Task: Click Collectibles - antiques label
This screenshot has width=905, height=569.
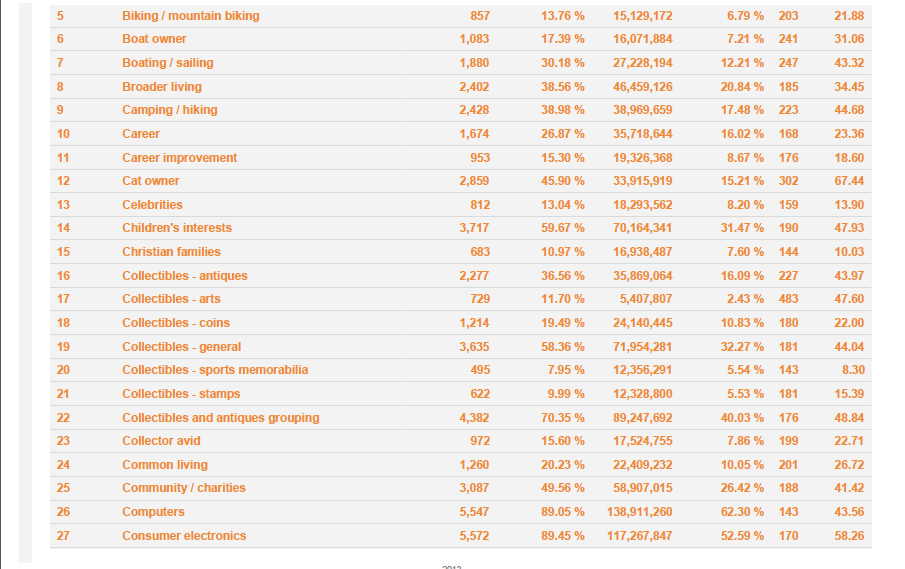Action: [185, 275]
